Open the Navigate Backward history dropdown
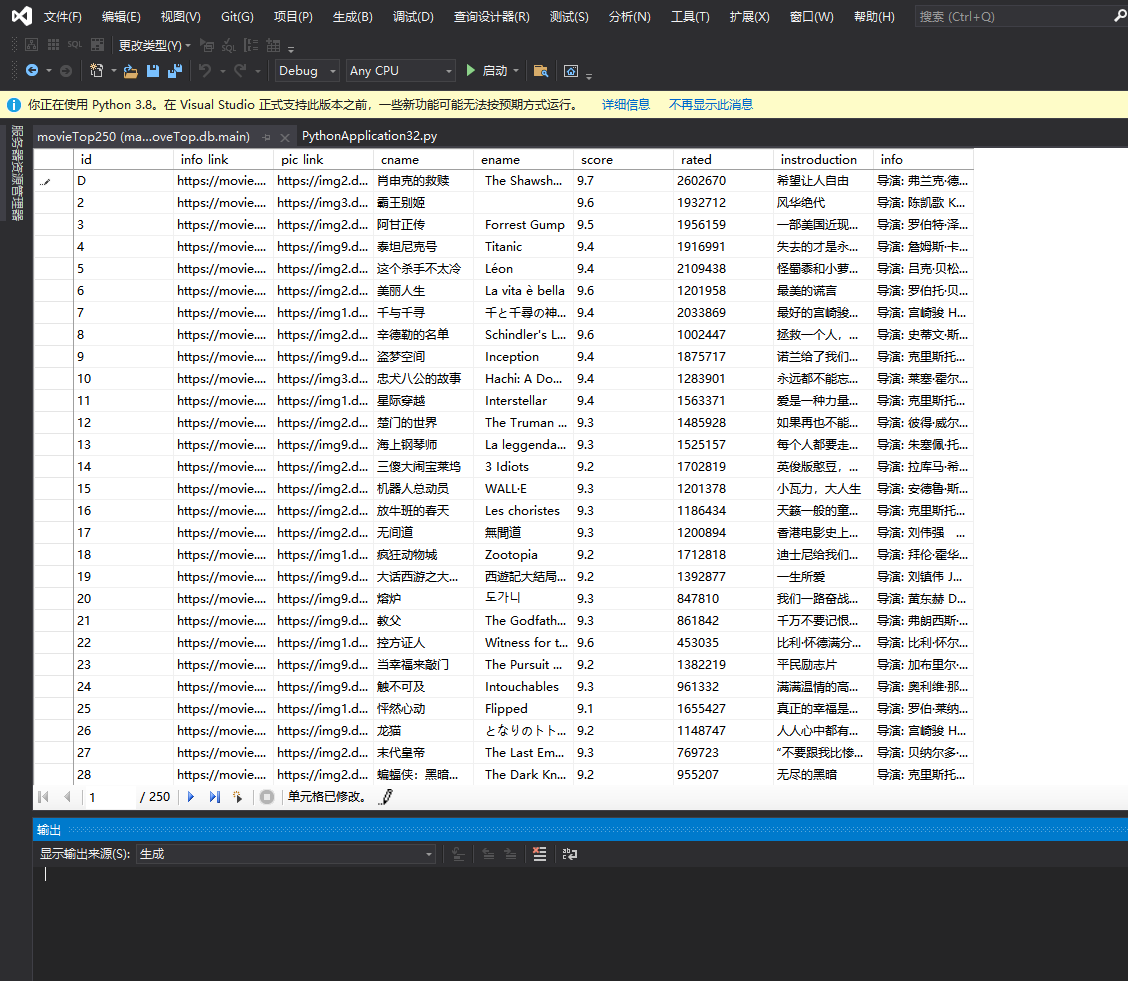Viewport: 1128px width, 981px height. click(49, 70)
